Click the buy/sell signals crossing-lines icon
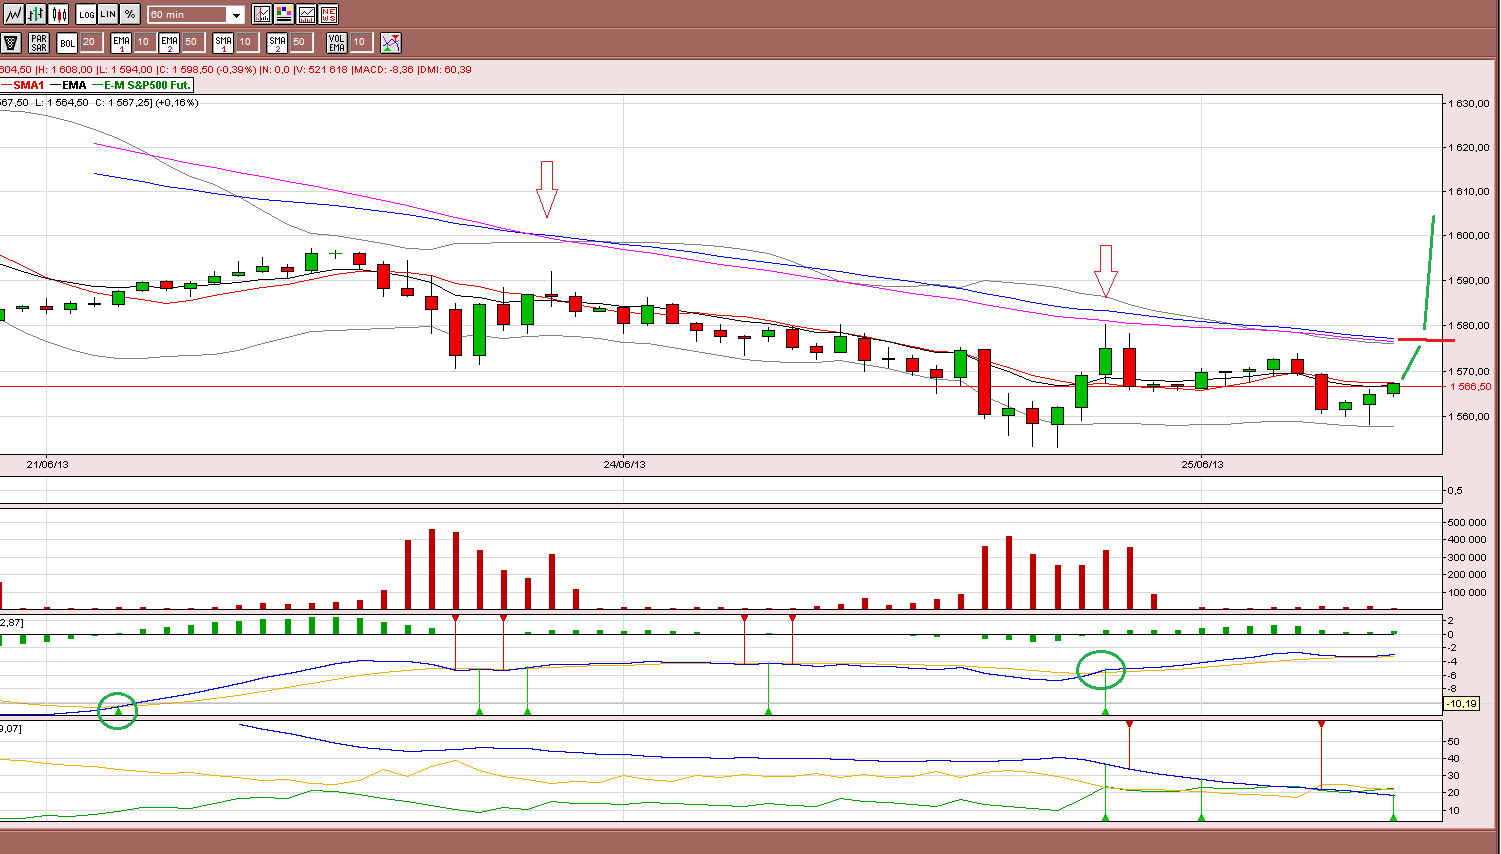Image resolution: width=1501 pixels, height=854 pixels. pyautogui.click(x=391, y=42)
